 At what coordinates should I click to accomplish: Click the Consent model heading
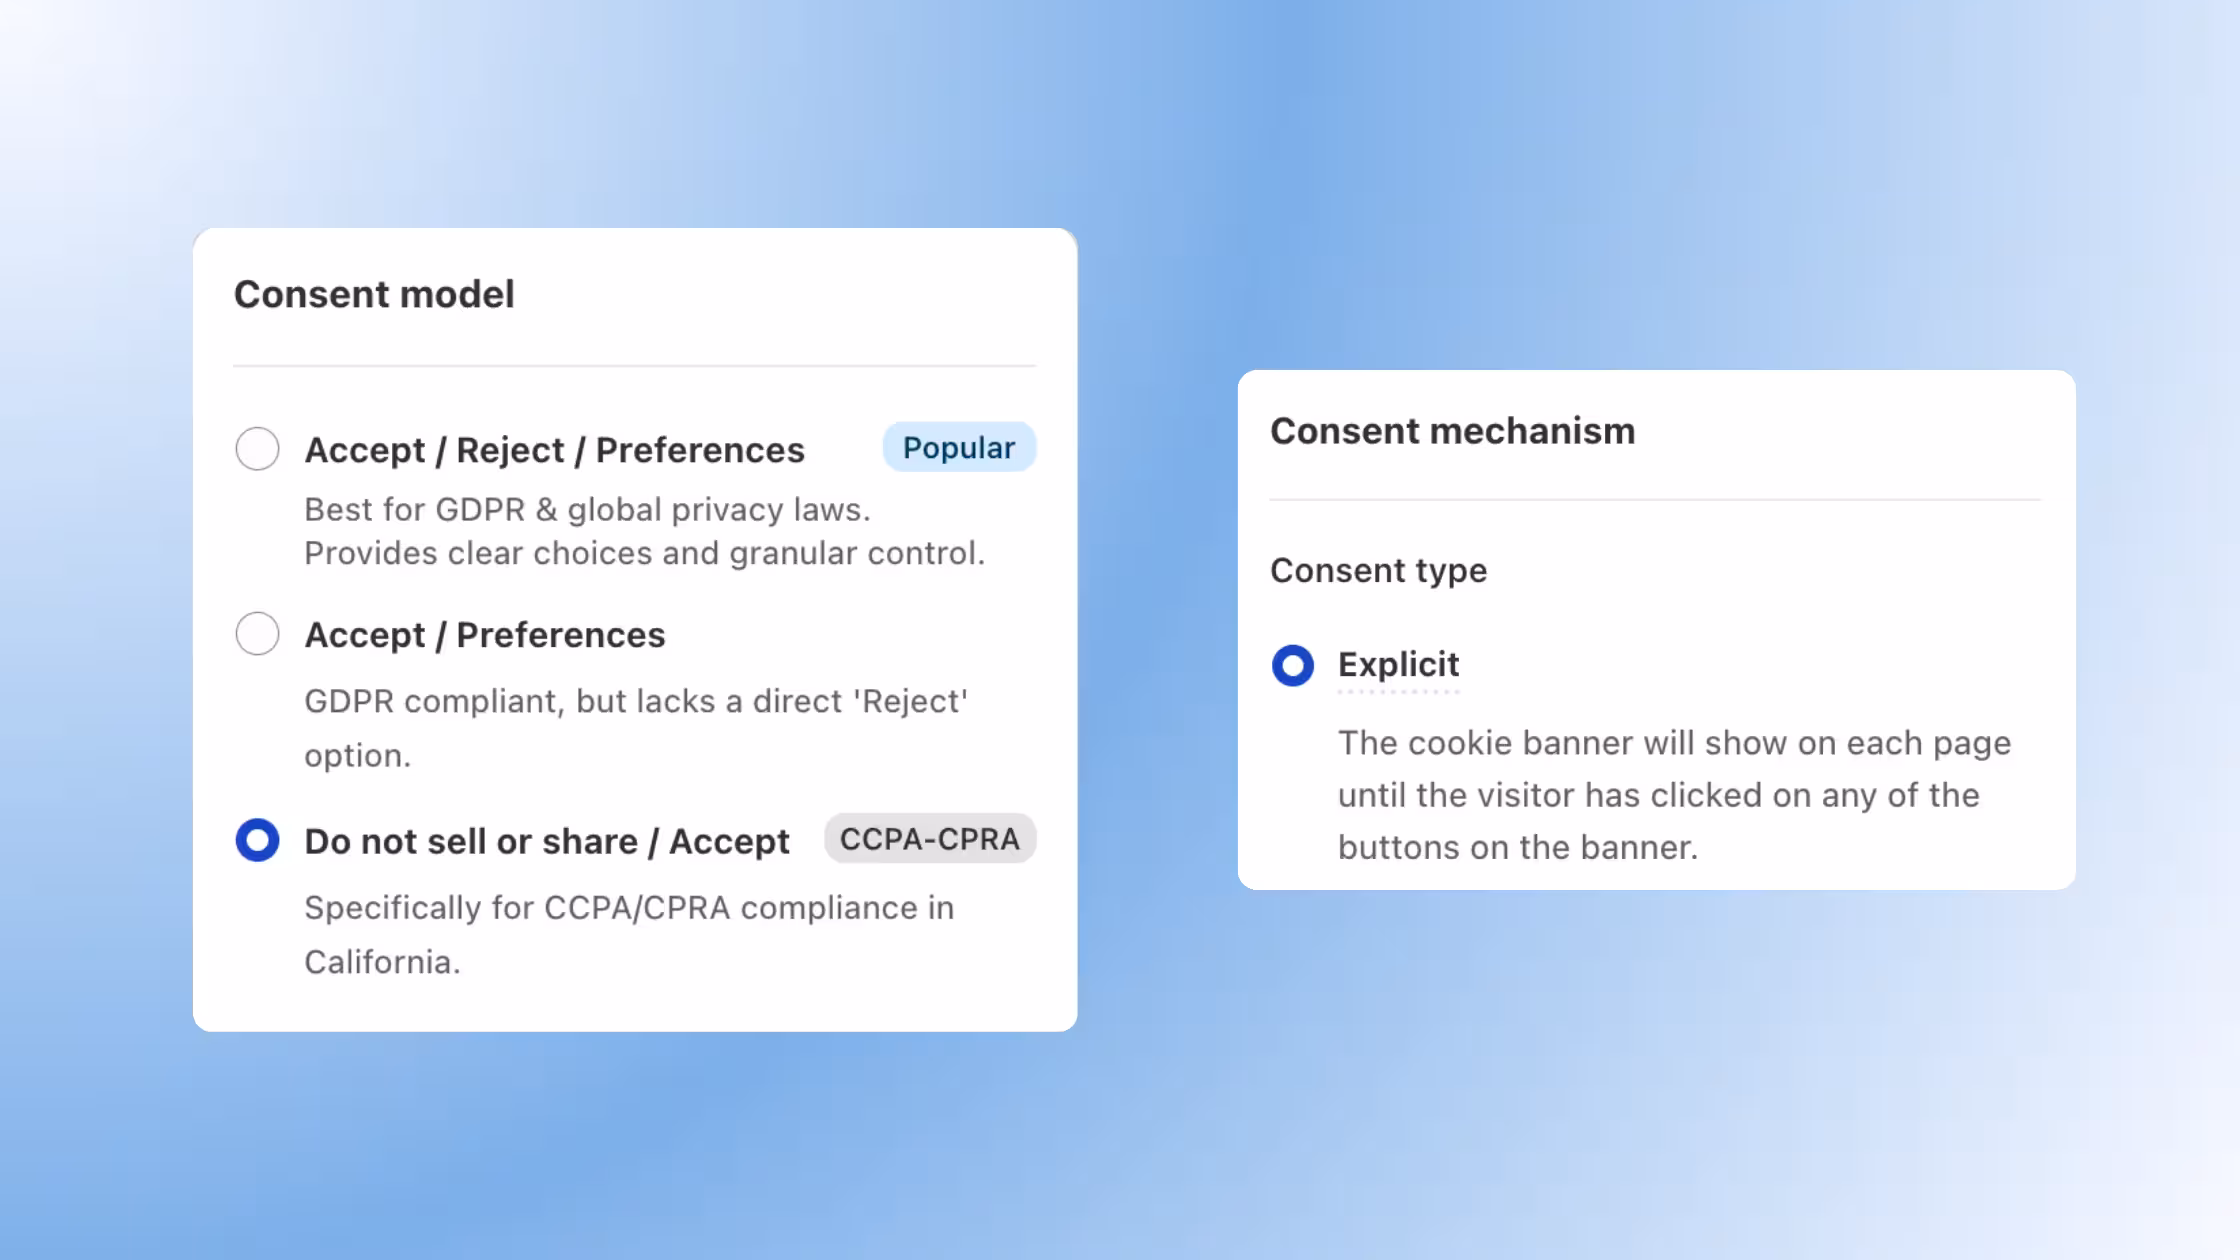click(373, 294)
